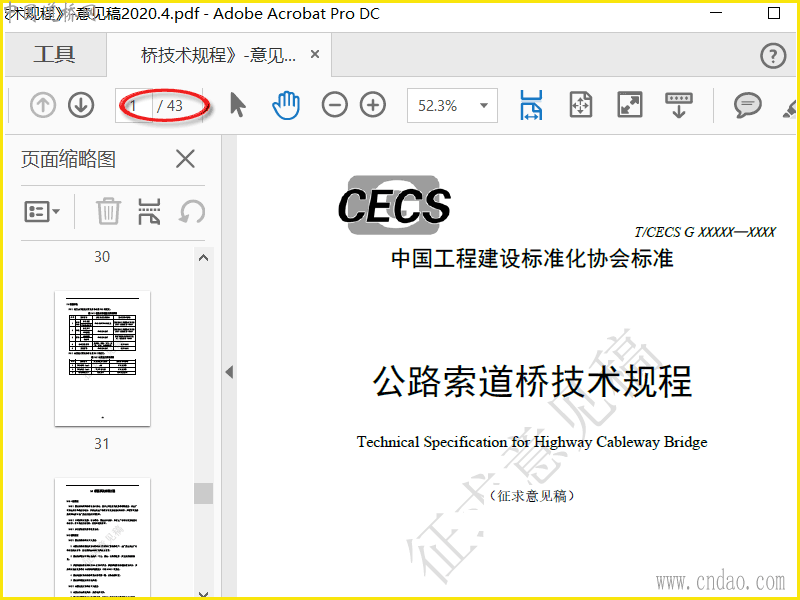The height and width of the screenshot is (600, 800).
Task: Open the thumbnail options dropdown menu
Action: 42,211
